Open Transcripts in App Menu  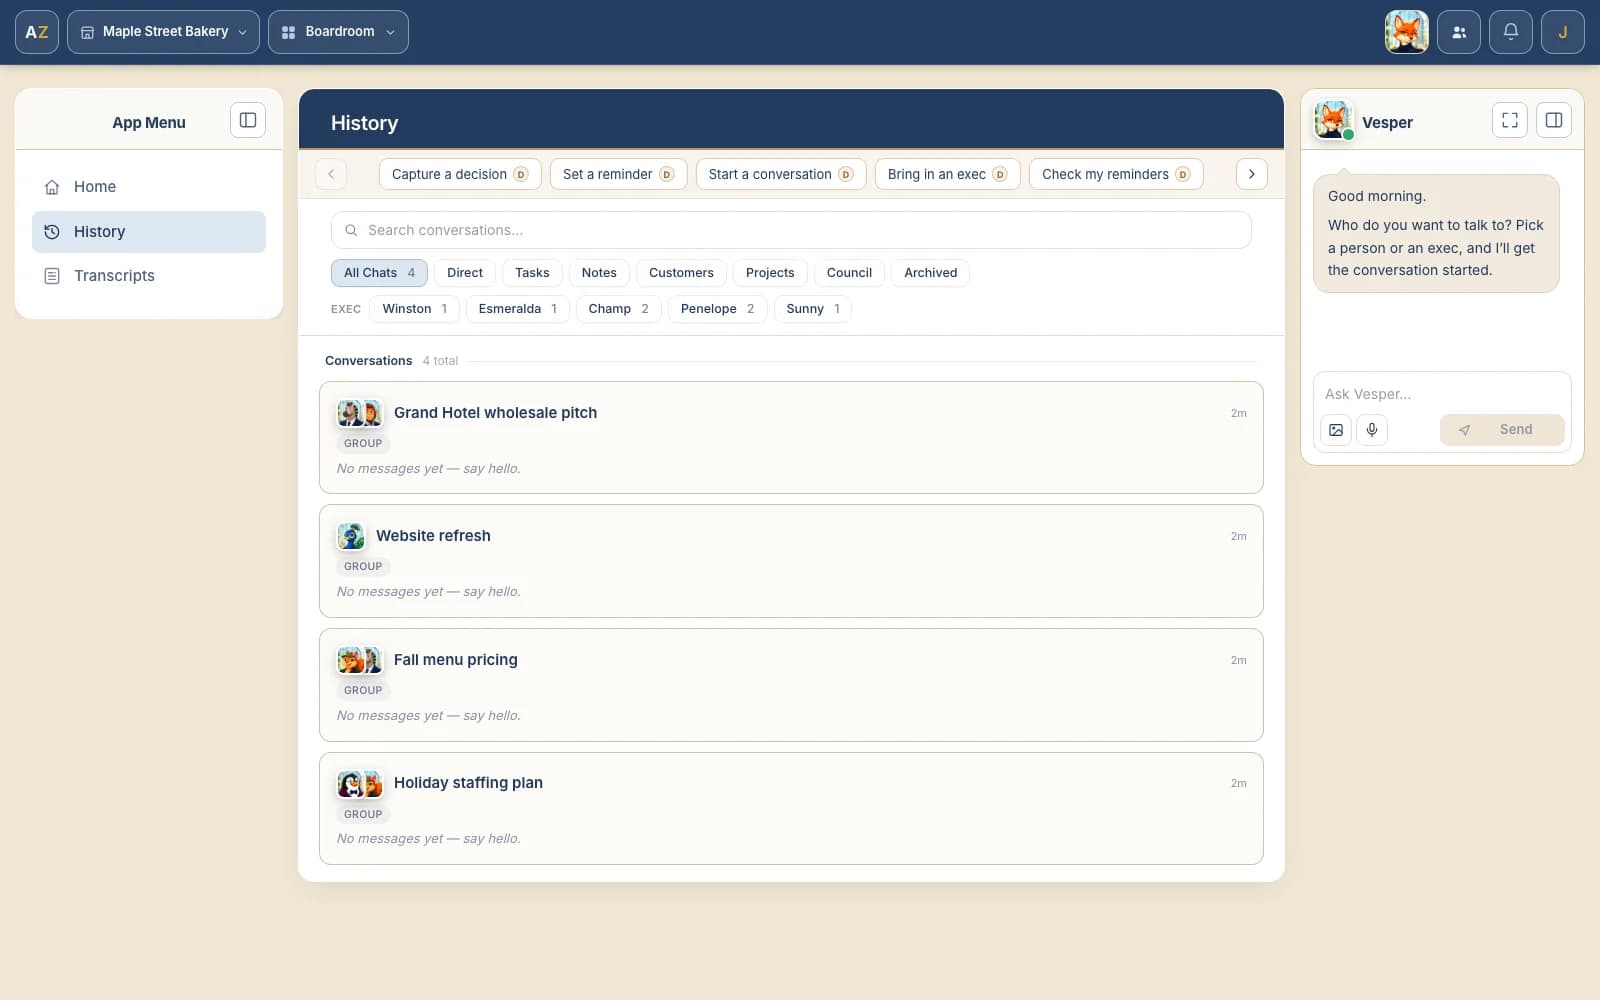tap(149, 276)
